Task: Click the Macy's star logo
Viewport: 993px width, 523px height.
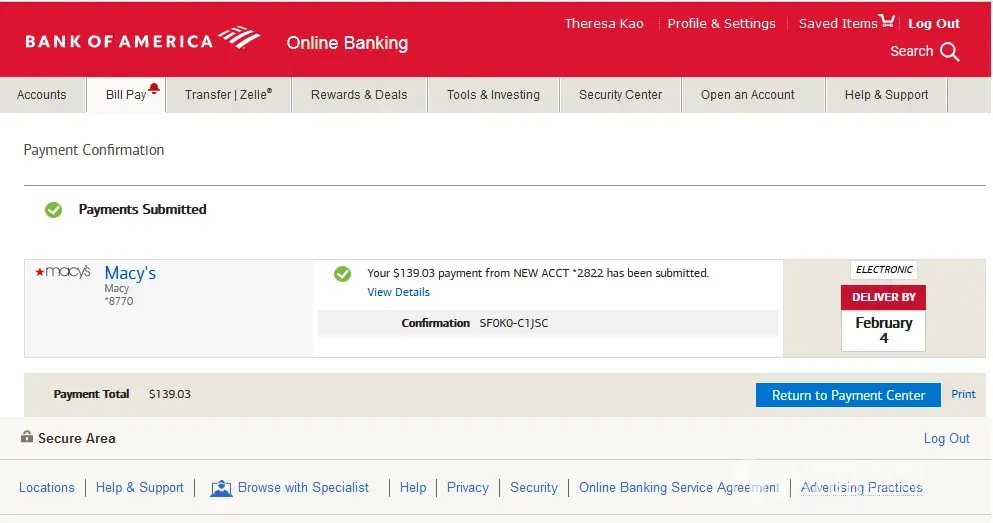Action: (x=63, y=272)
